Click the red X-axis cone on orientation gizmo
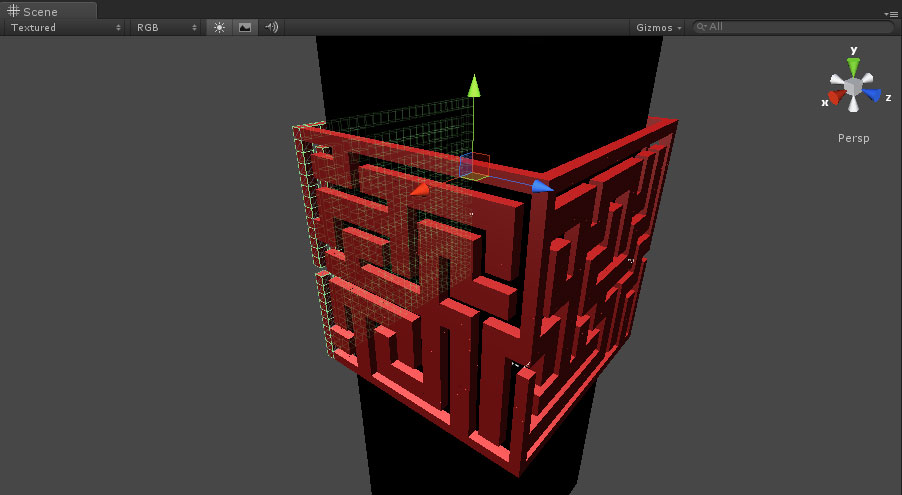Screen dimensions: 902x495 (833, 99)
